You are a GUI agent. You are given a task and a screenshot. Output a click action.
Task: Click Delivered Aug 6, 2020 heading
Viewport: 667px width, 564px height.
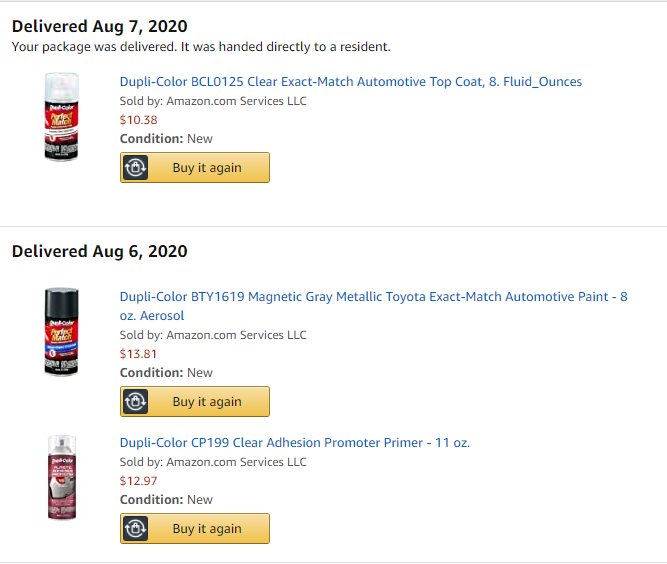click(x=100, y=251)
